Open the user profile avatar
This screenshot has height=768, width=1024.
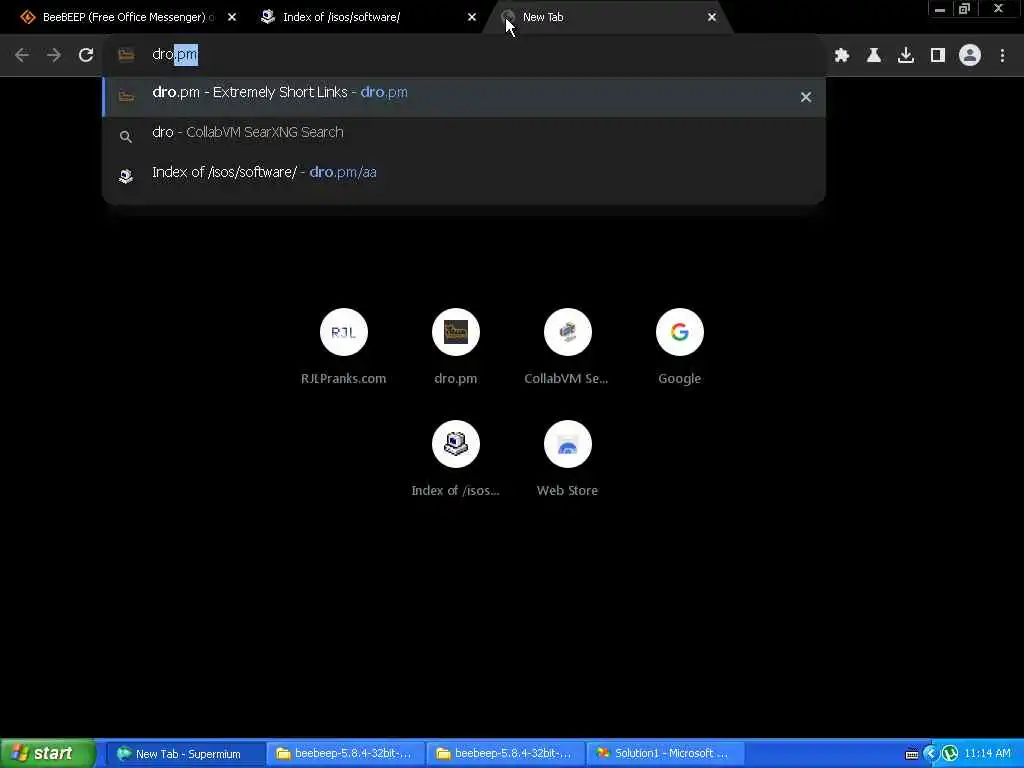(x=970, y=55)
